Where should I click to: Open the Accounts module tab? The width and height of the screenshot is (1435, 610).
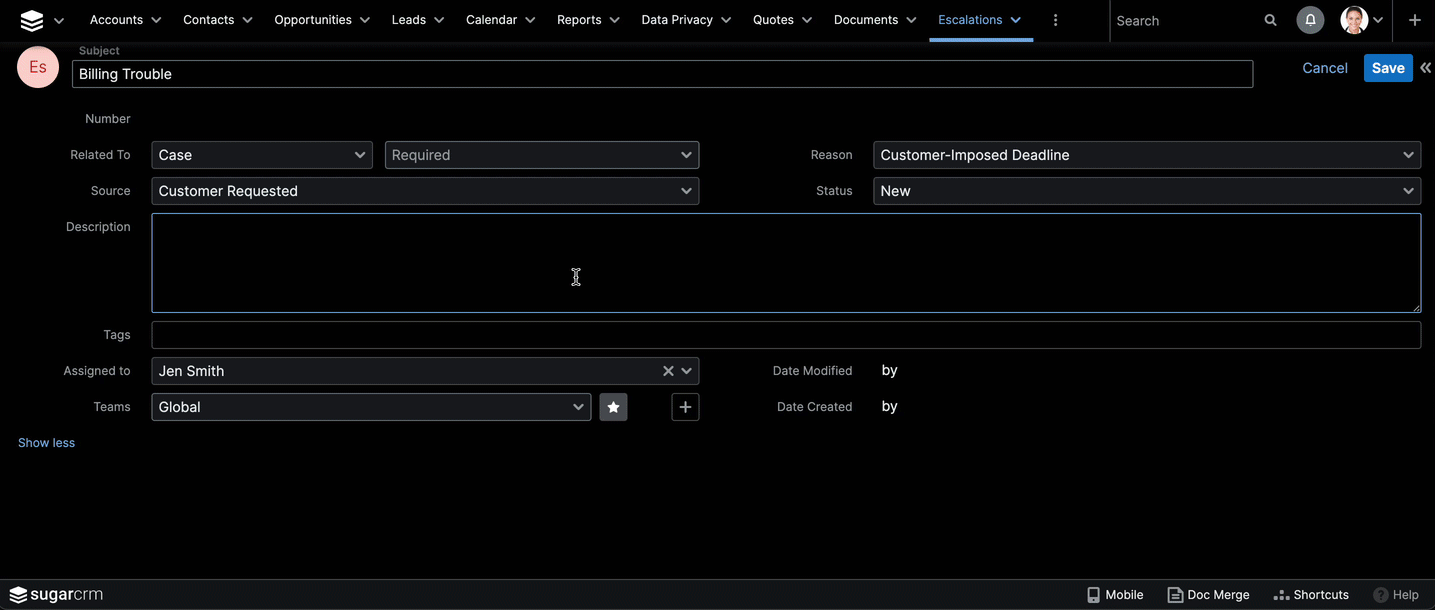click(116, 20)
